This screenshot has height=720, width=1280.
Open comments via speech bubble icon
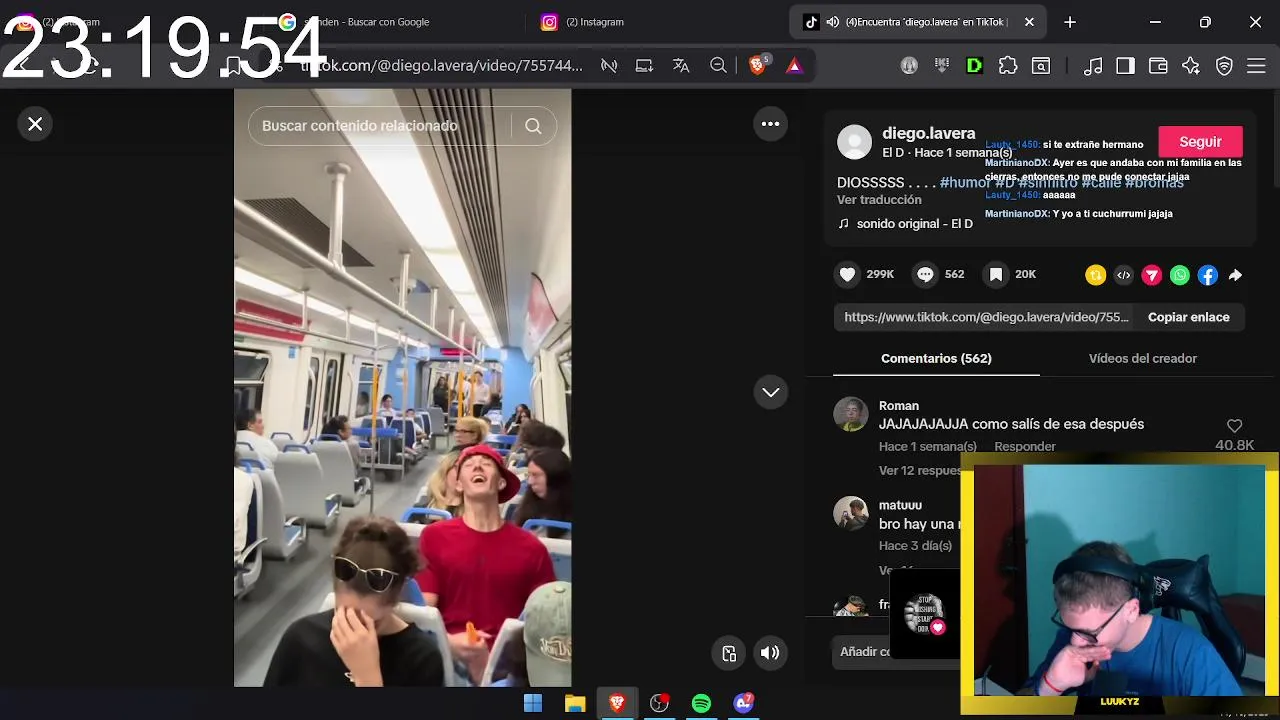(926, 274)
